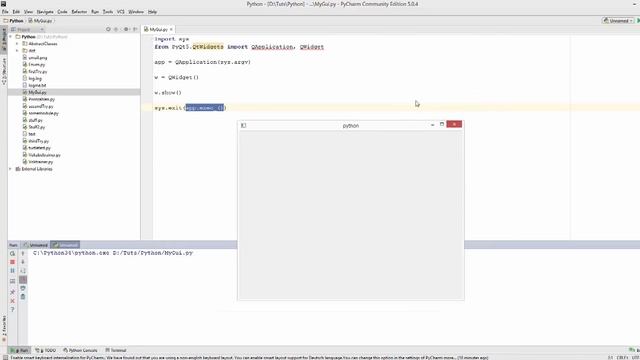Click the Up the stack trace arrow

pyautogui.click(x=23, y=253)
